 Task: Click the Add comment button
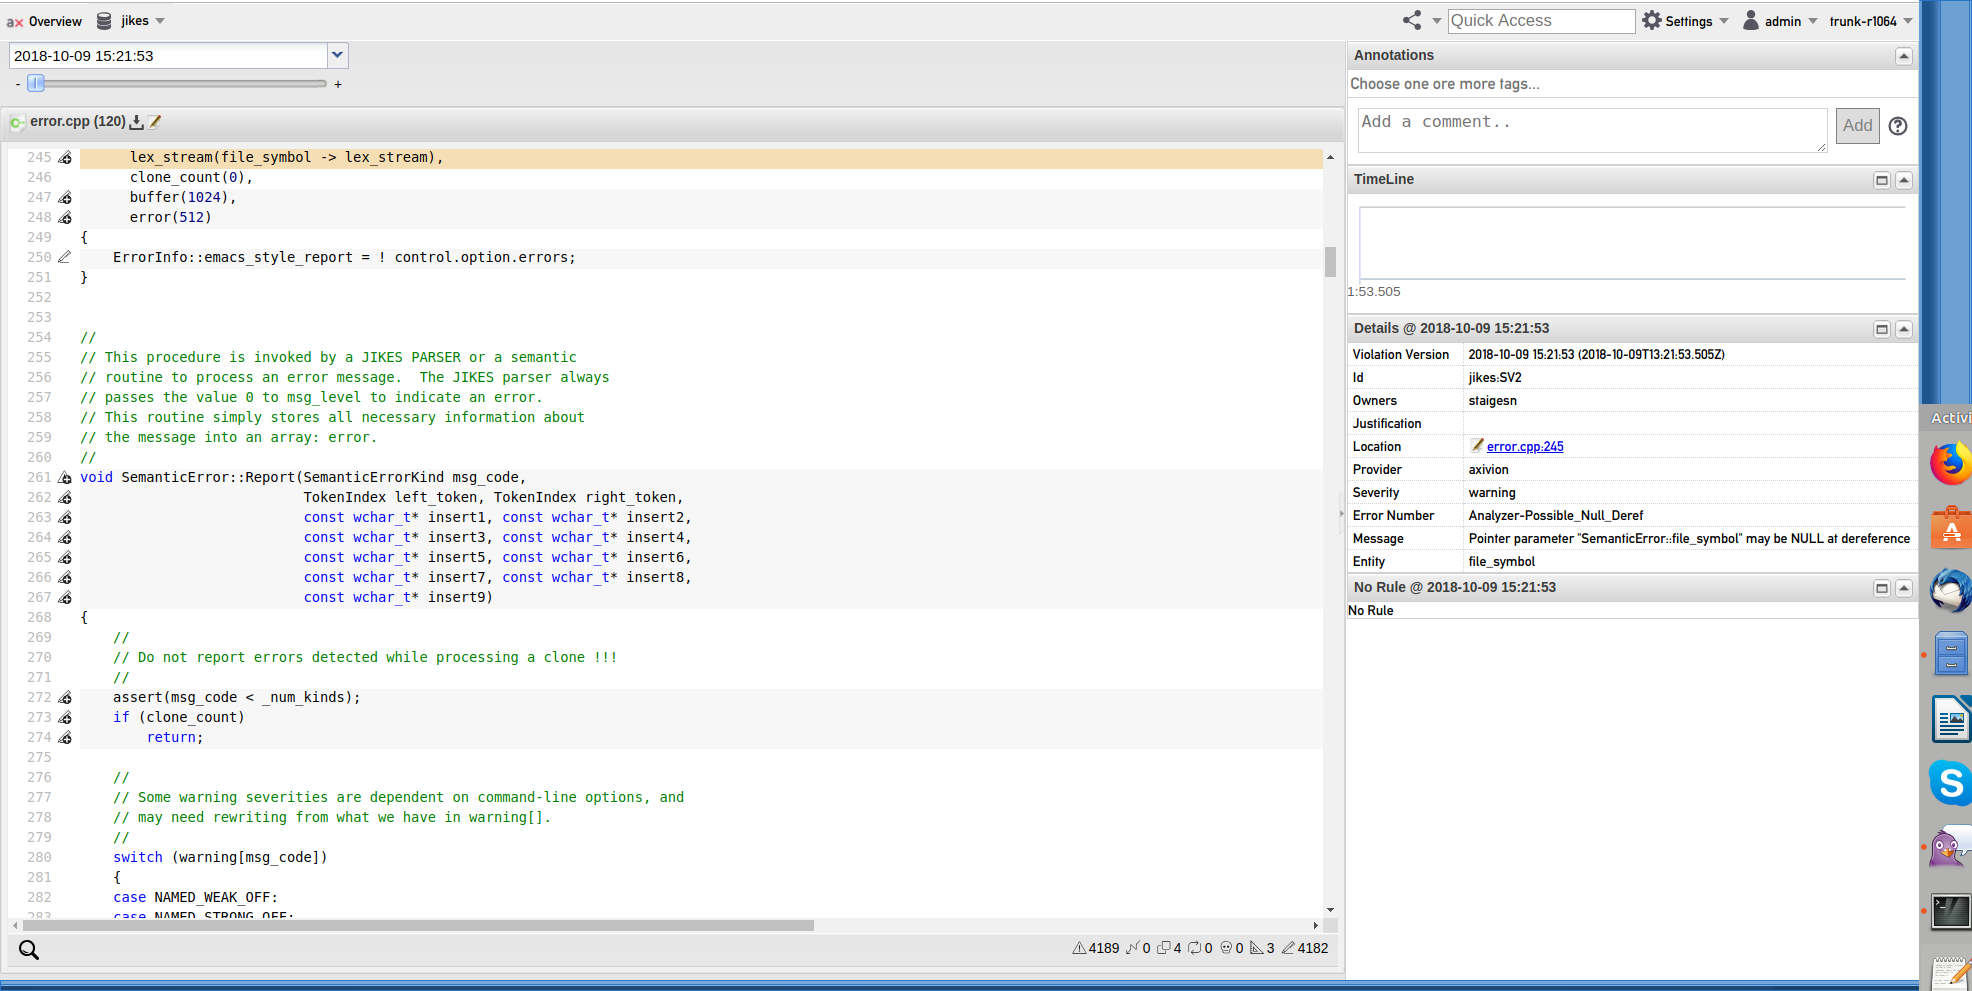tap(1857, 126)
